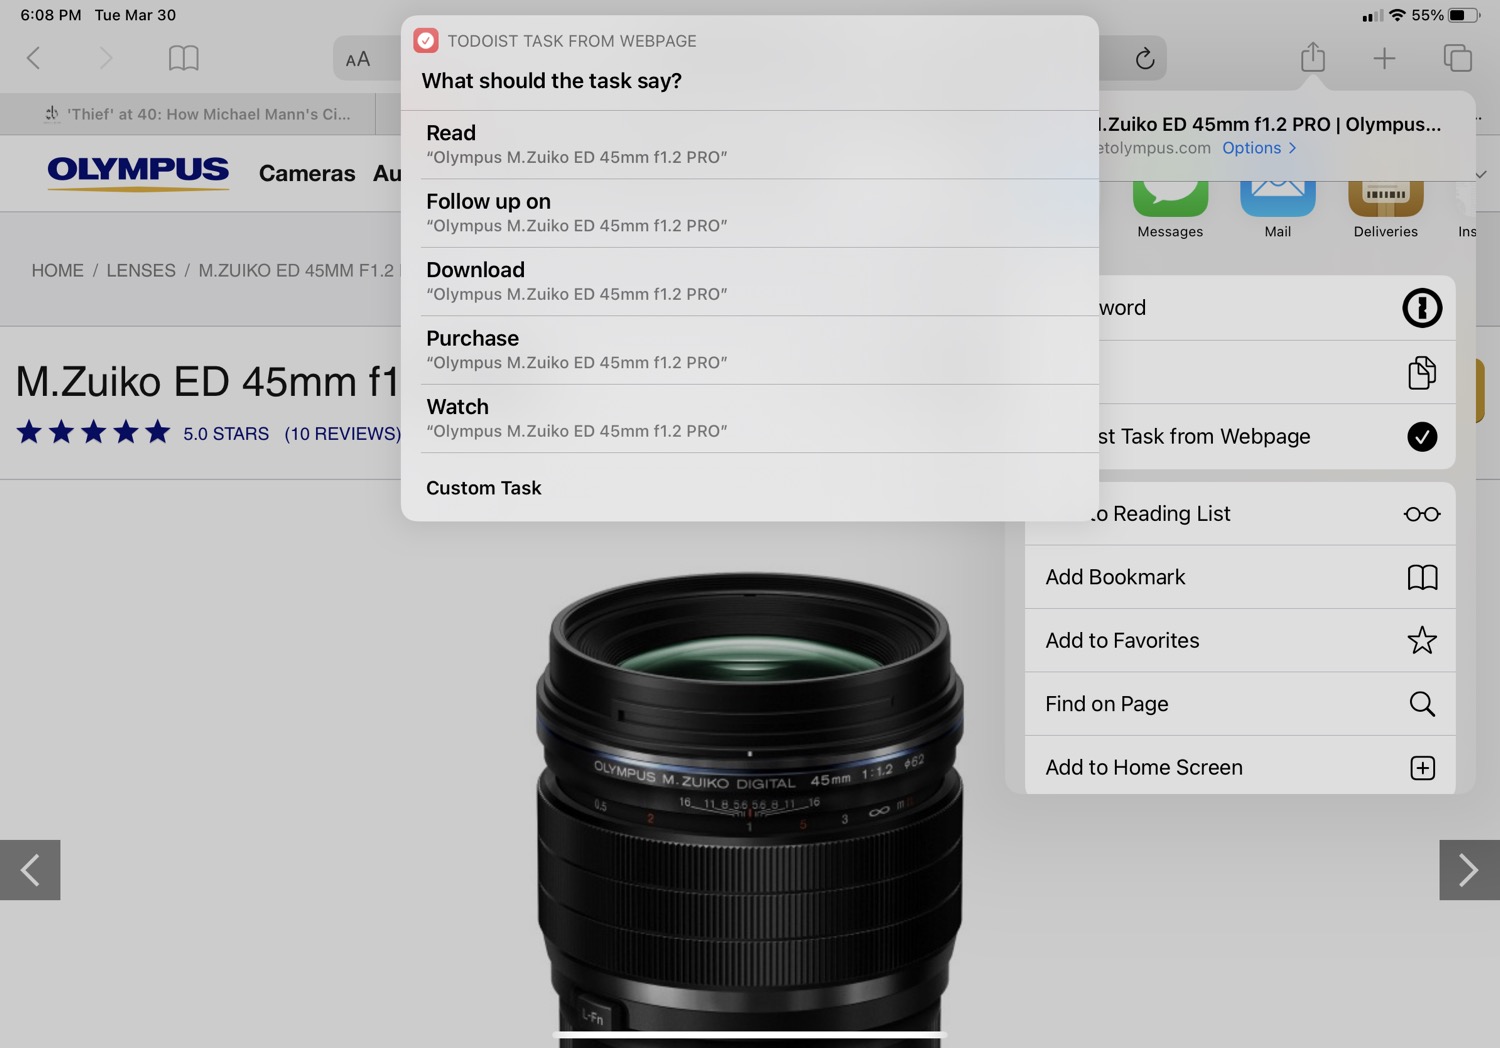Tap the Reading List glasses icon
This screenshot has height=1048, width=1500.
click(x=1422, y=514)
